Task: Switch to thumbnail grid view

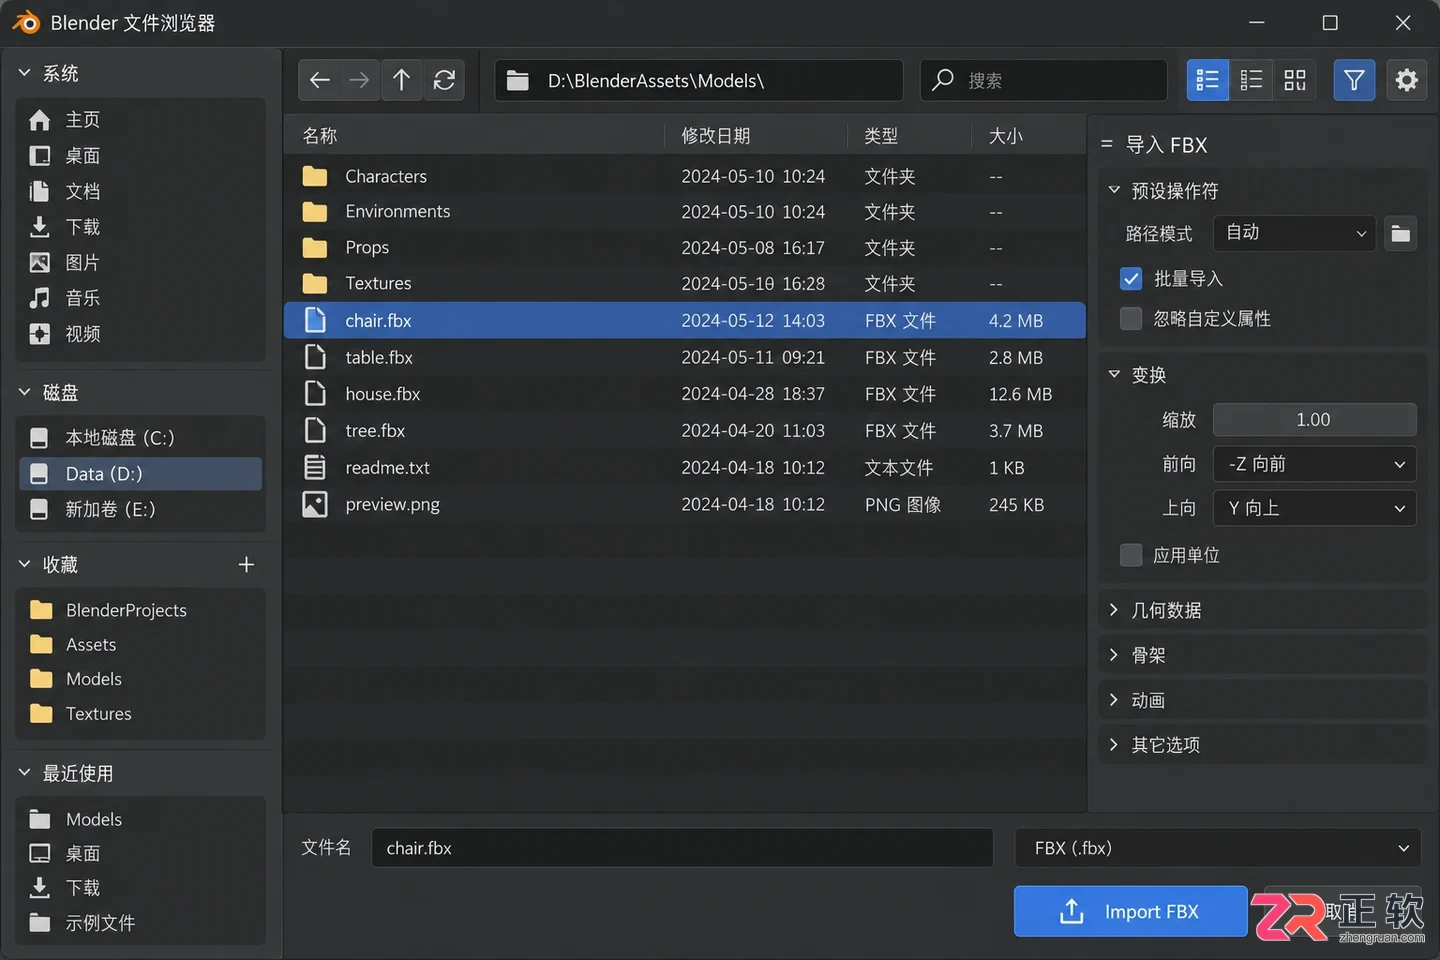Action: (x=1295, y=80)
